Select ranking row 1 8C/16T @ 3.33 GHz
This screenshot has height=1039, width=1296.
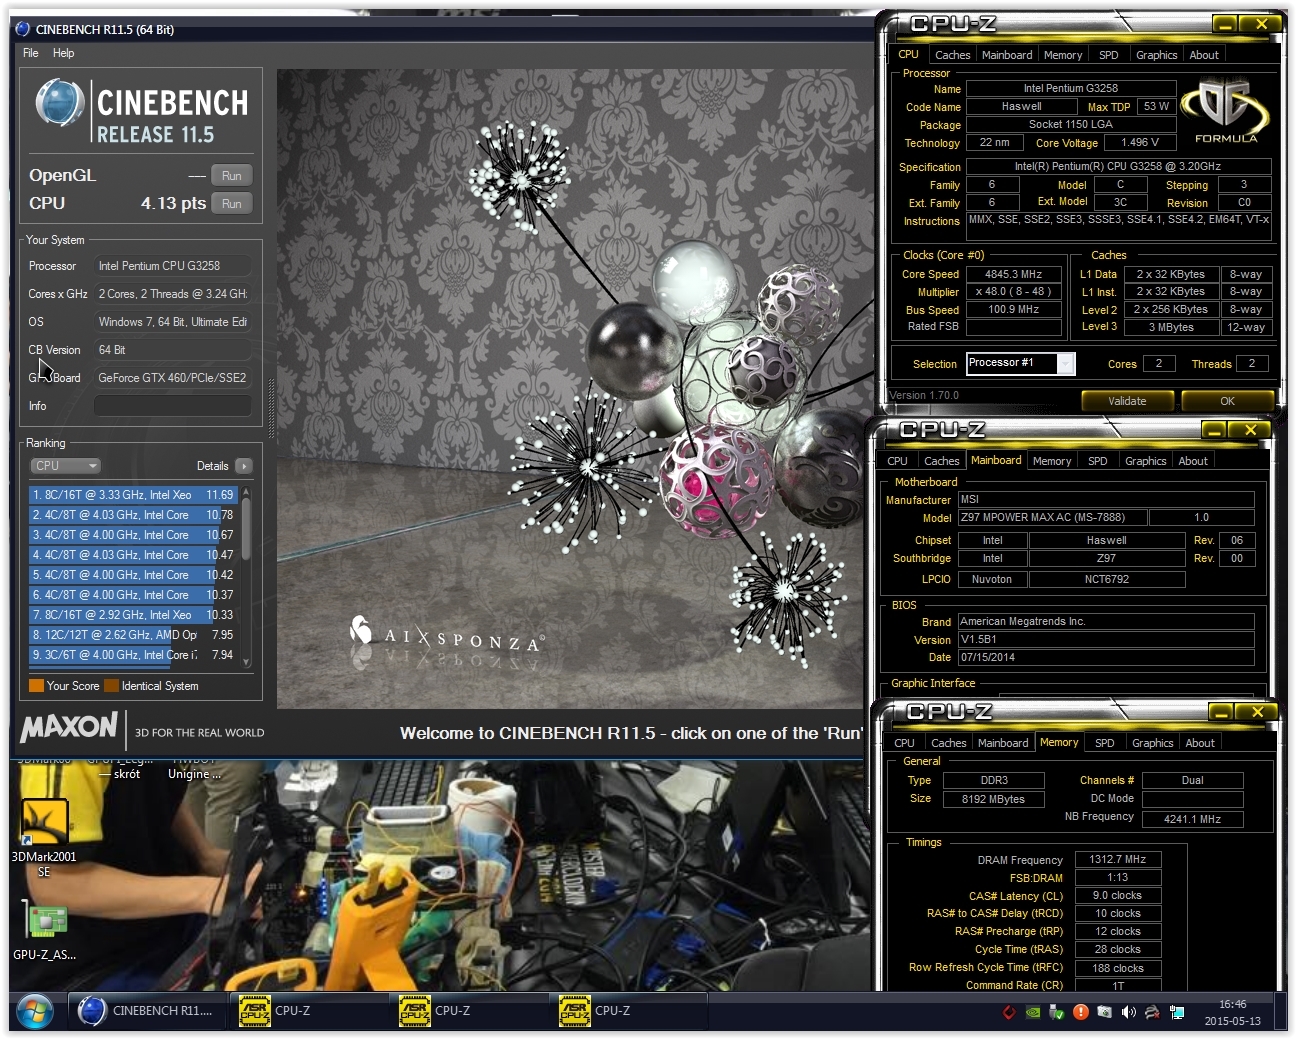[x=132, y=495]
